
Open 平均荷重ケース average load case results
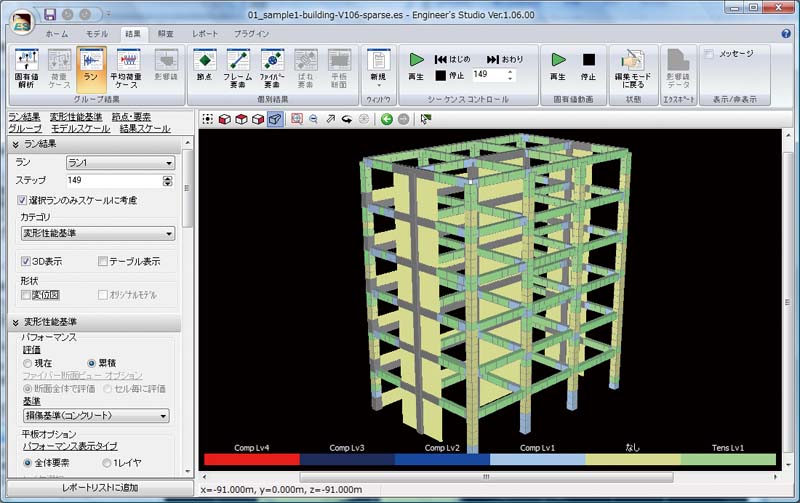click(x=126, y=68)
